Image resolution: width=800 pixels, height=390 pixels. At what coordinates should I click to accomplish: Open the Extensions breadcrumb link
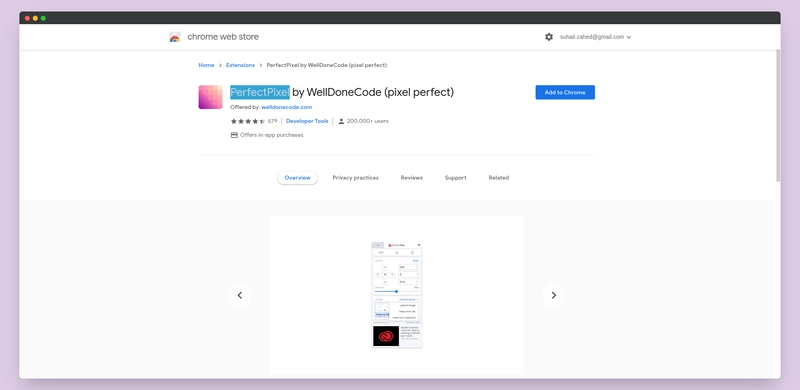(x=240, y=65)
